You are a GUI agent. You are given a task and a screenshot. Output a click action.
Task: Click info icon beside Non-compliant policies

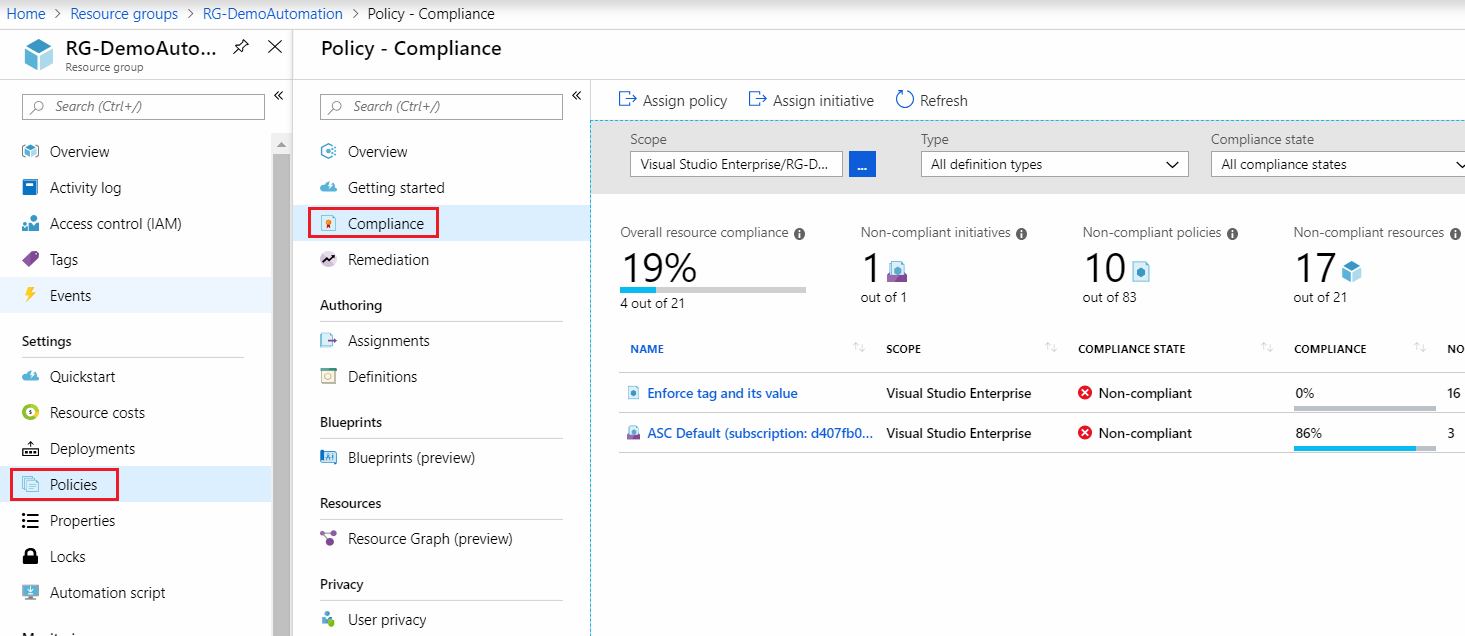(1232, 234)
